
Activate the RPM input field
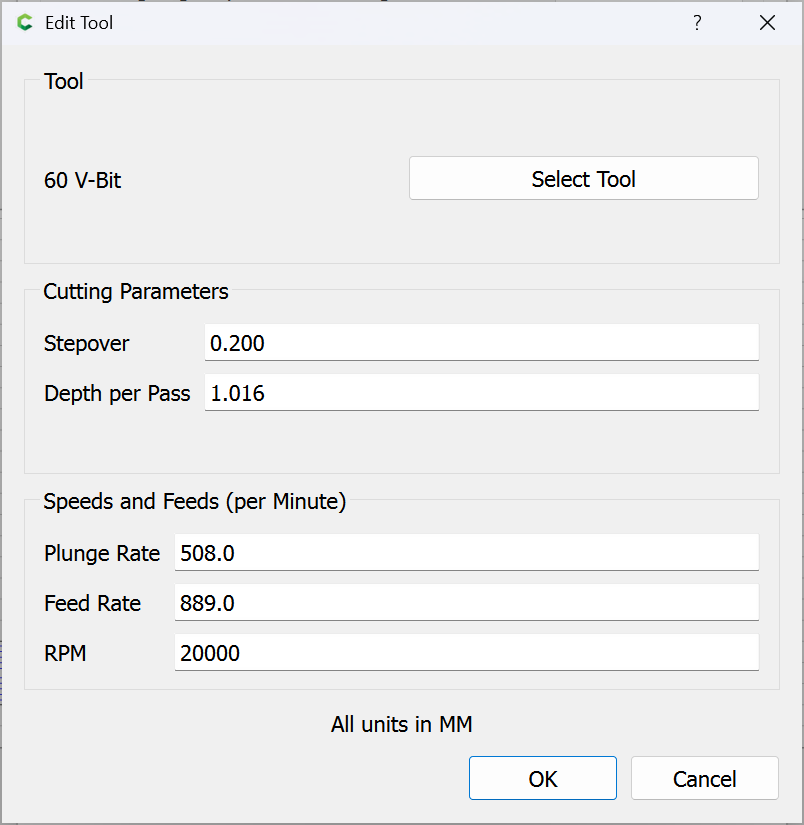pyautogui.click(x=466, y=653)
